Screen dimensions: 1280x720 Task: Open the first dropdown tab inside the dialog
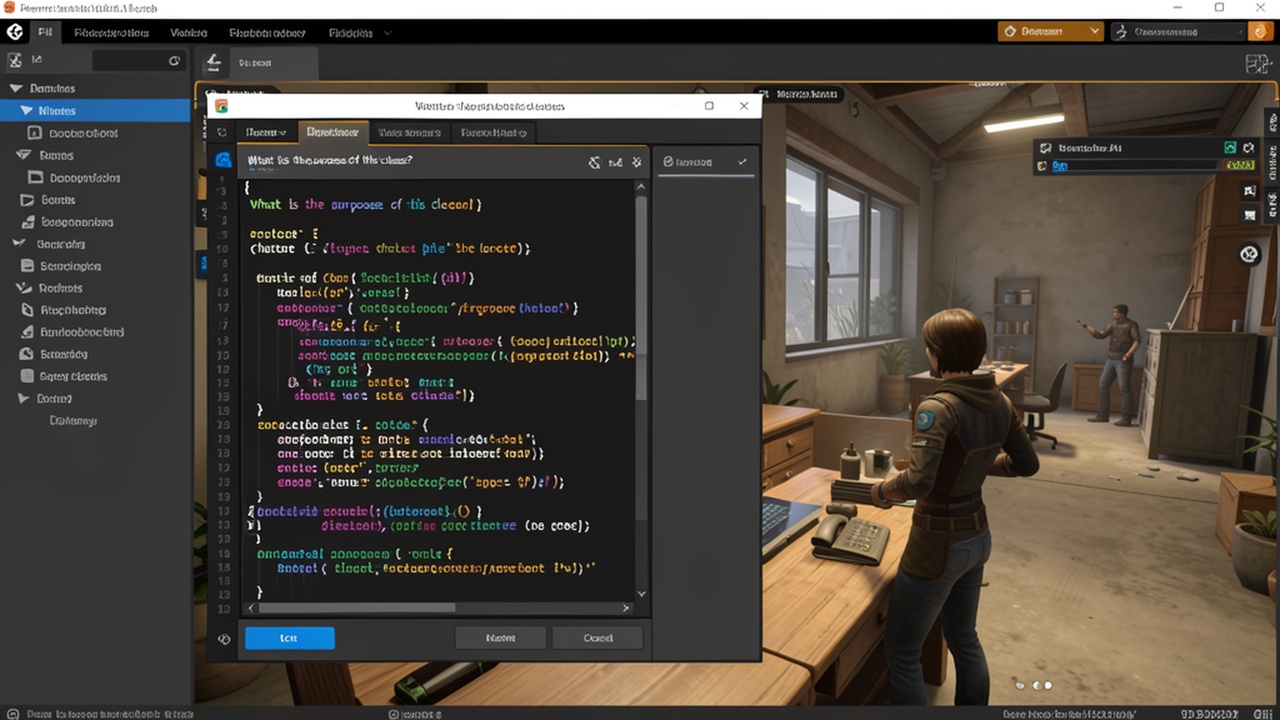click(x=266, y=132)
